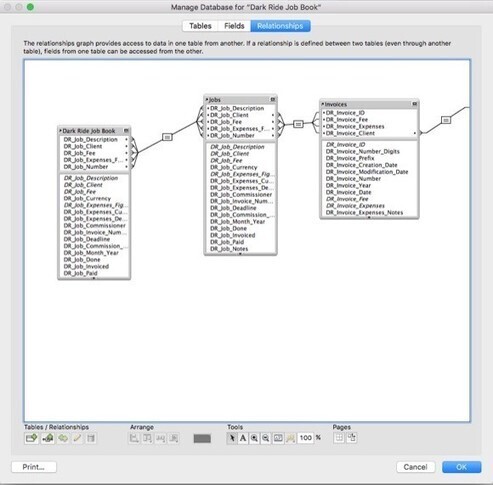
Task: Open relationship box between Jobs and Invoices
Action: [298, 124]
